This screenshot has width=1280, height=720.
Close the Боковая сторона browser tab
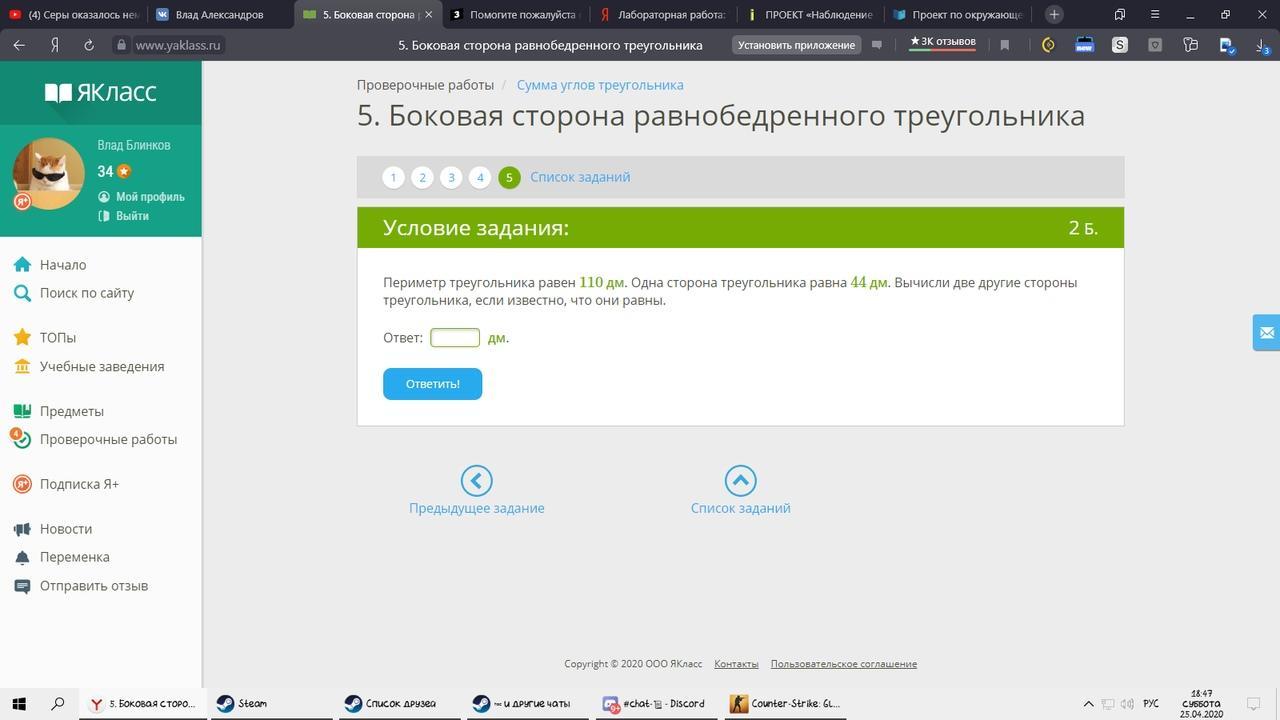pos(428,15)
